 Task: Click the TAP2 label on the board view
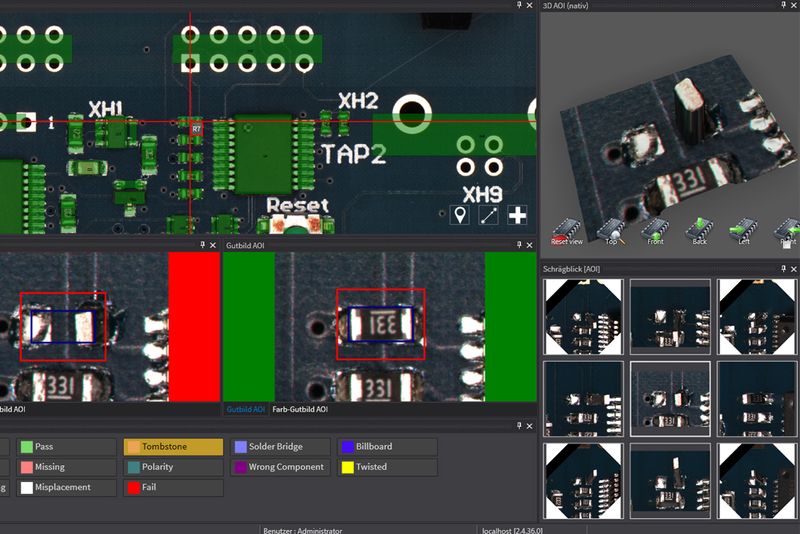tap(354, 154)
